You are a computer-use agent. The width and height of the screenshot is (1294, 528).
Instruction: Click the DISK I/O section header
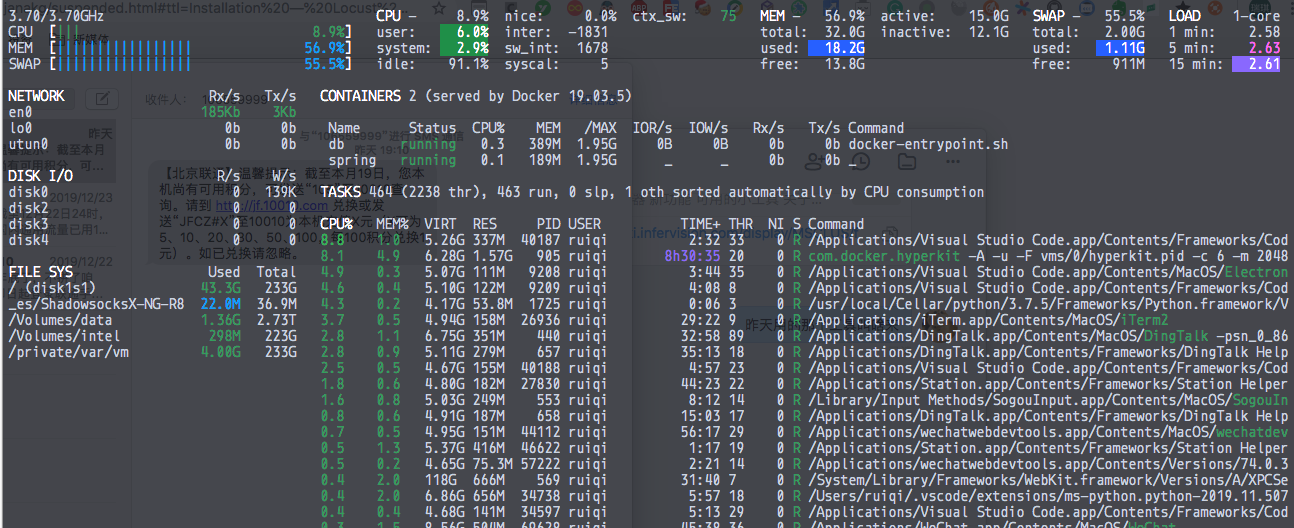click(x=40, y=176)
